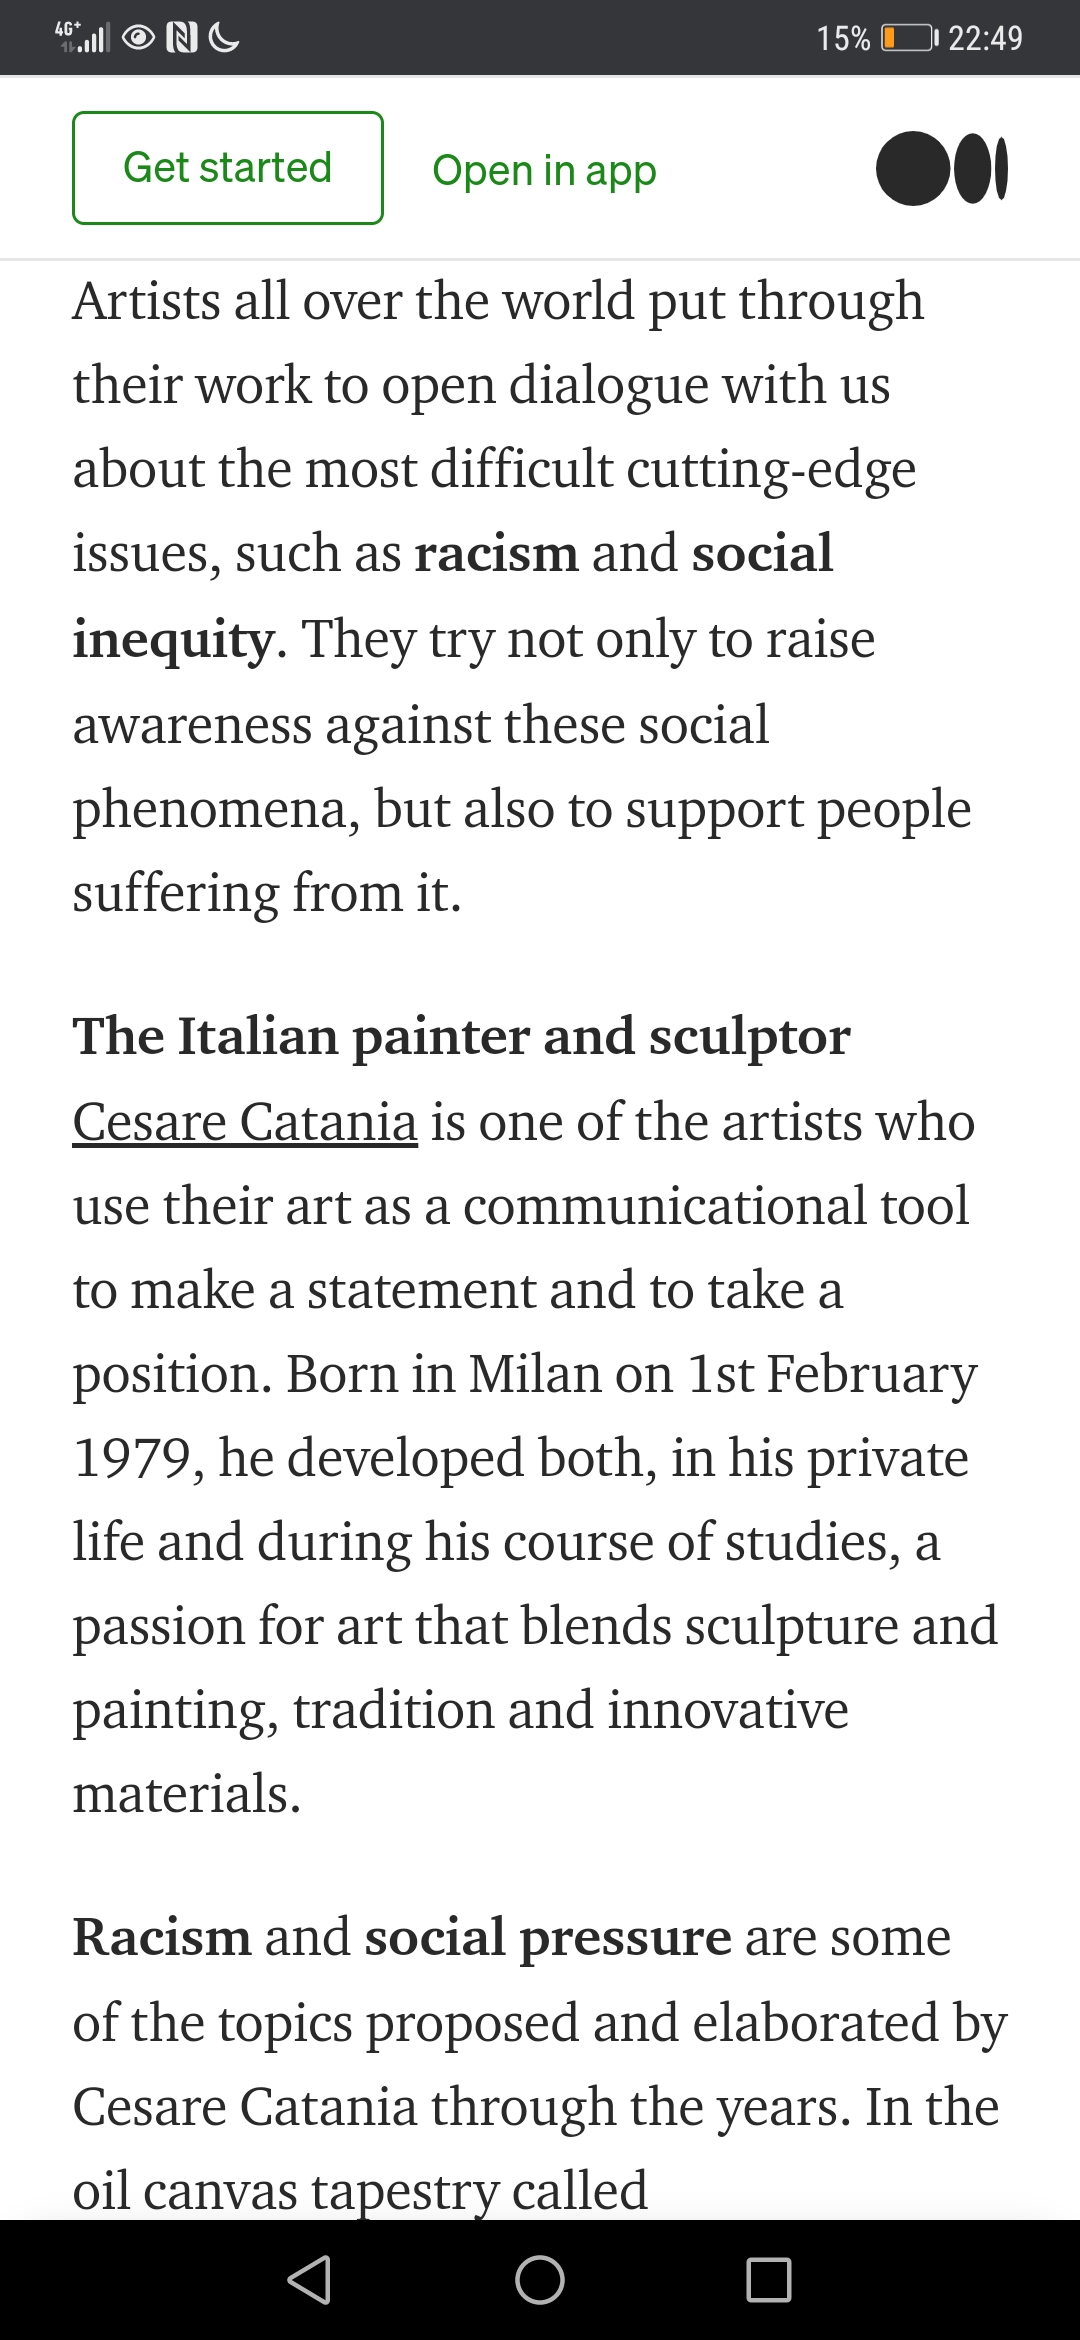Tap the clock showing 22:49

click(986, 38)
